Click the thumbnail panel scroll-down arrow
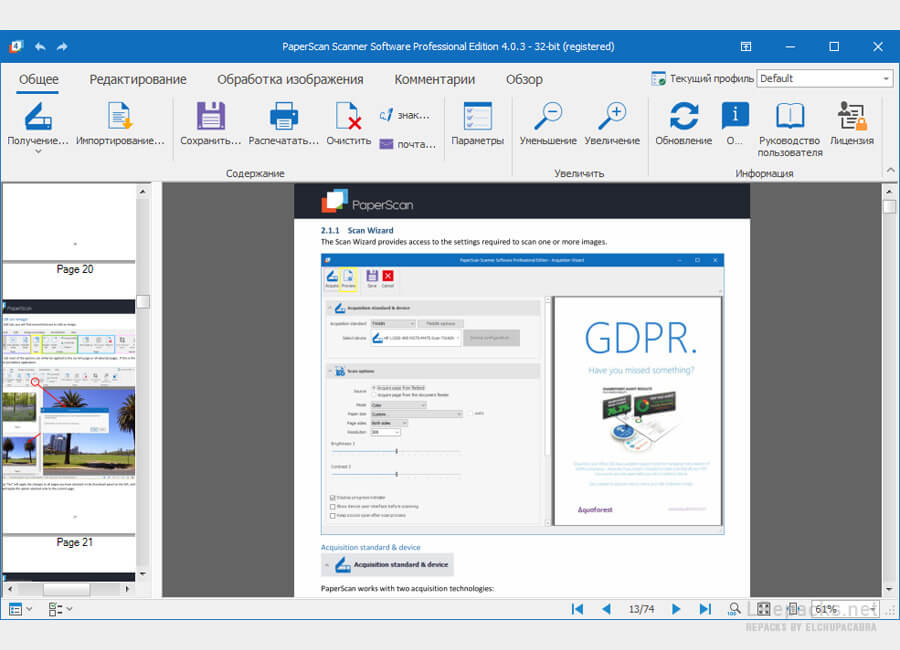 (x=143, y=573)
